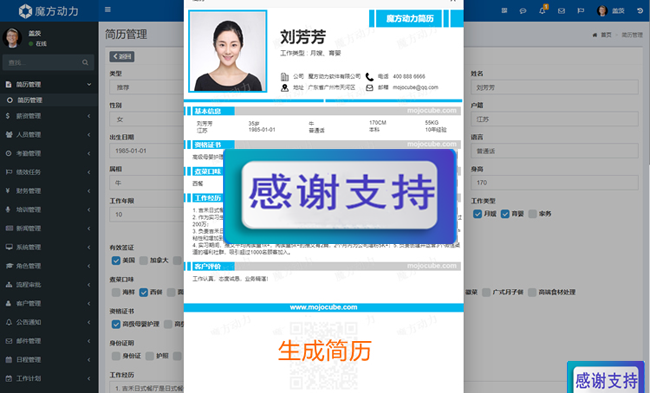Open the notification bell in header
The width and height of the screenshot is (650, 393).
coord(542,11)
